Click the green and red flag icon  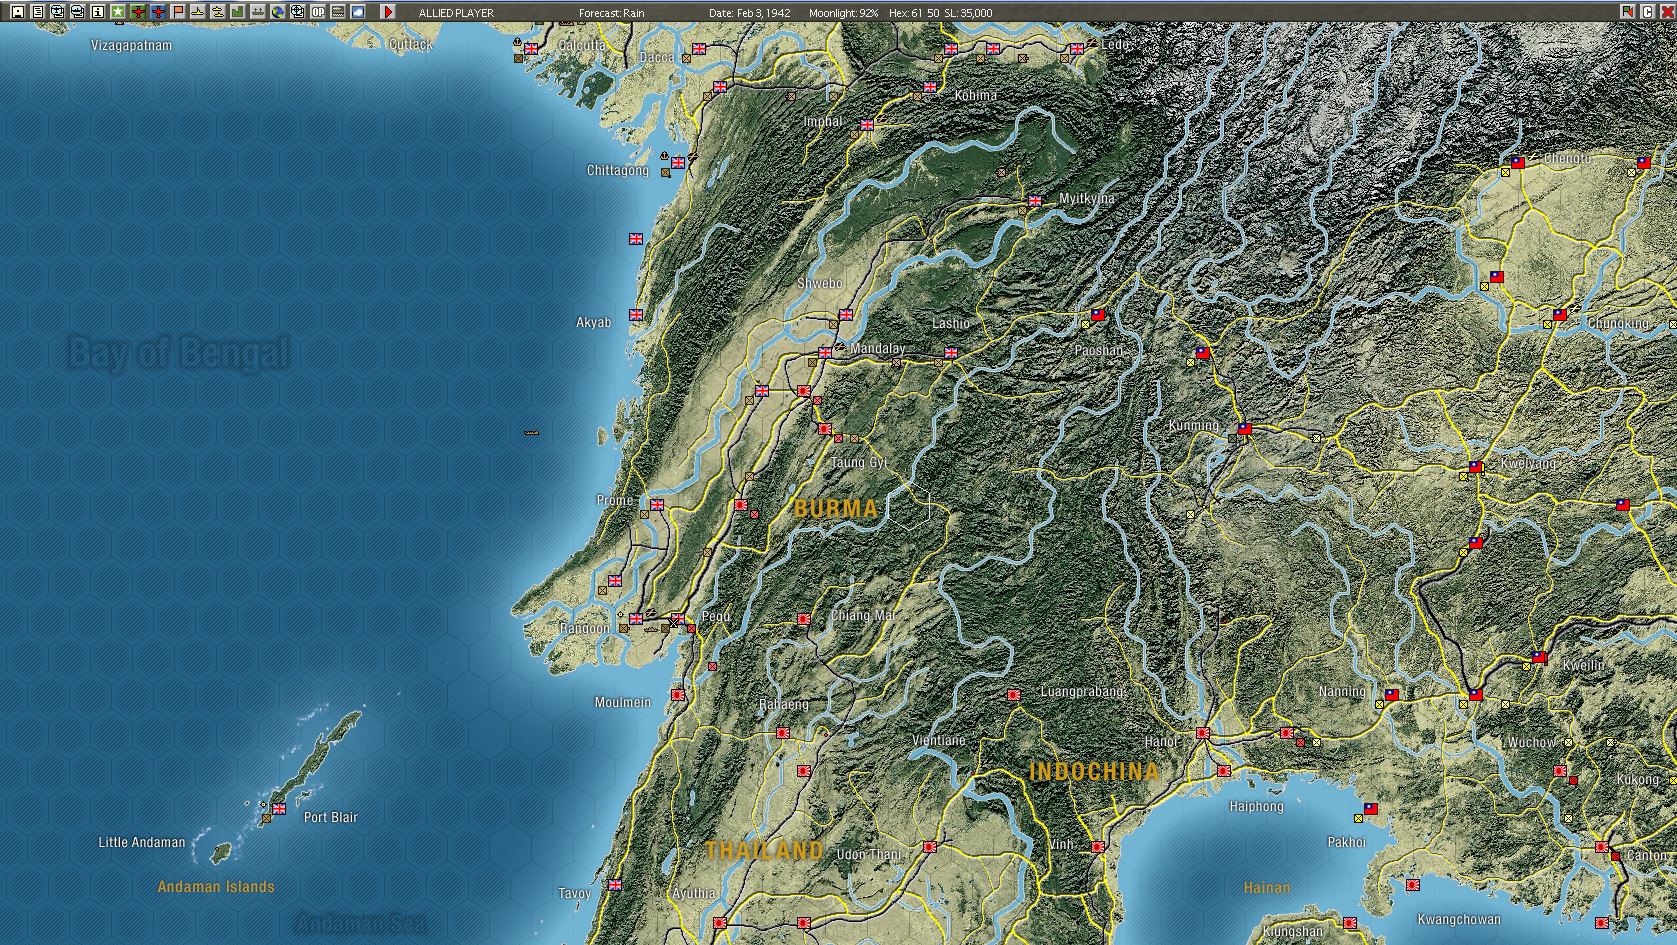point(1628,12)
